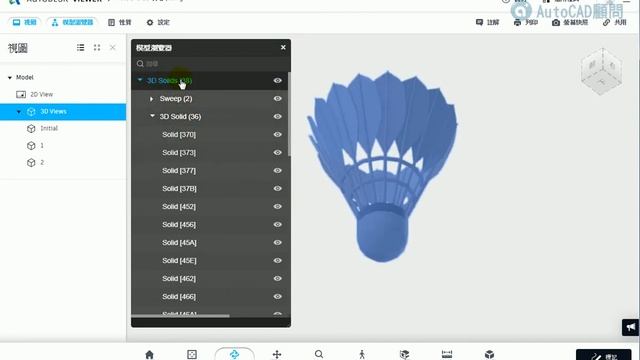Hide Solid [37B]
Viewport: 640px width, 360px height.
click(x=278, y=188)
